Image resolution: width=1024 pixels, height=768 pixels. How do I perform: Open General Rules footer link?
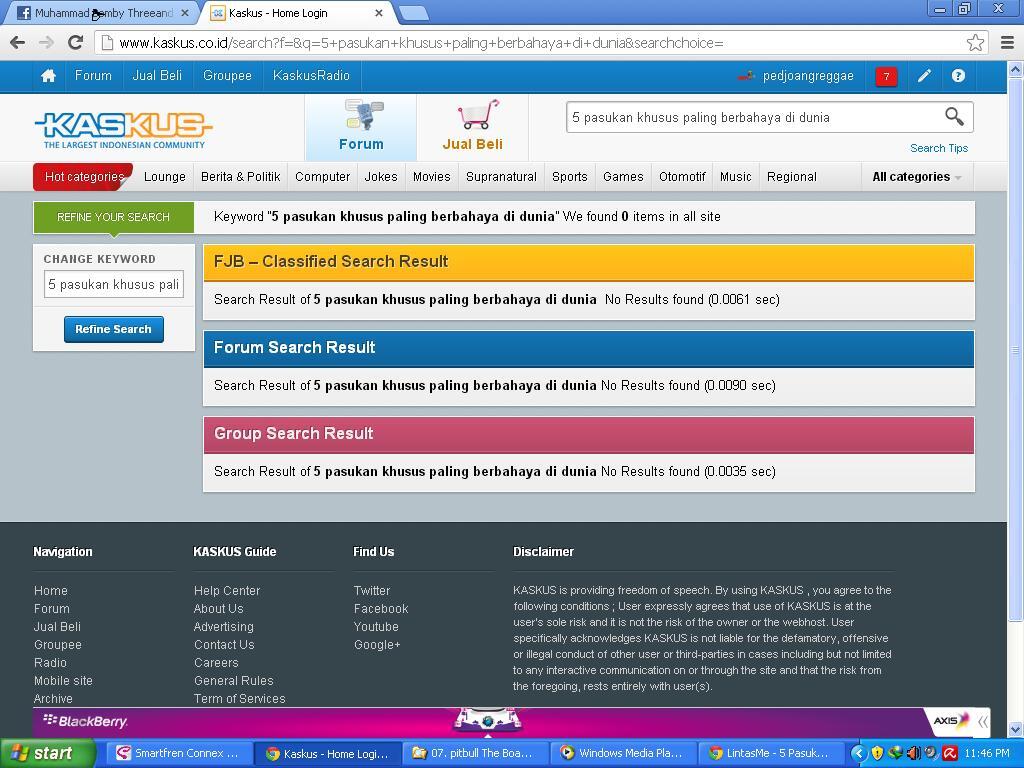(x=233, y=680)
